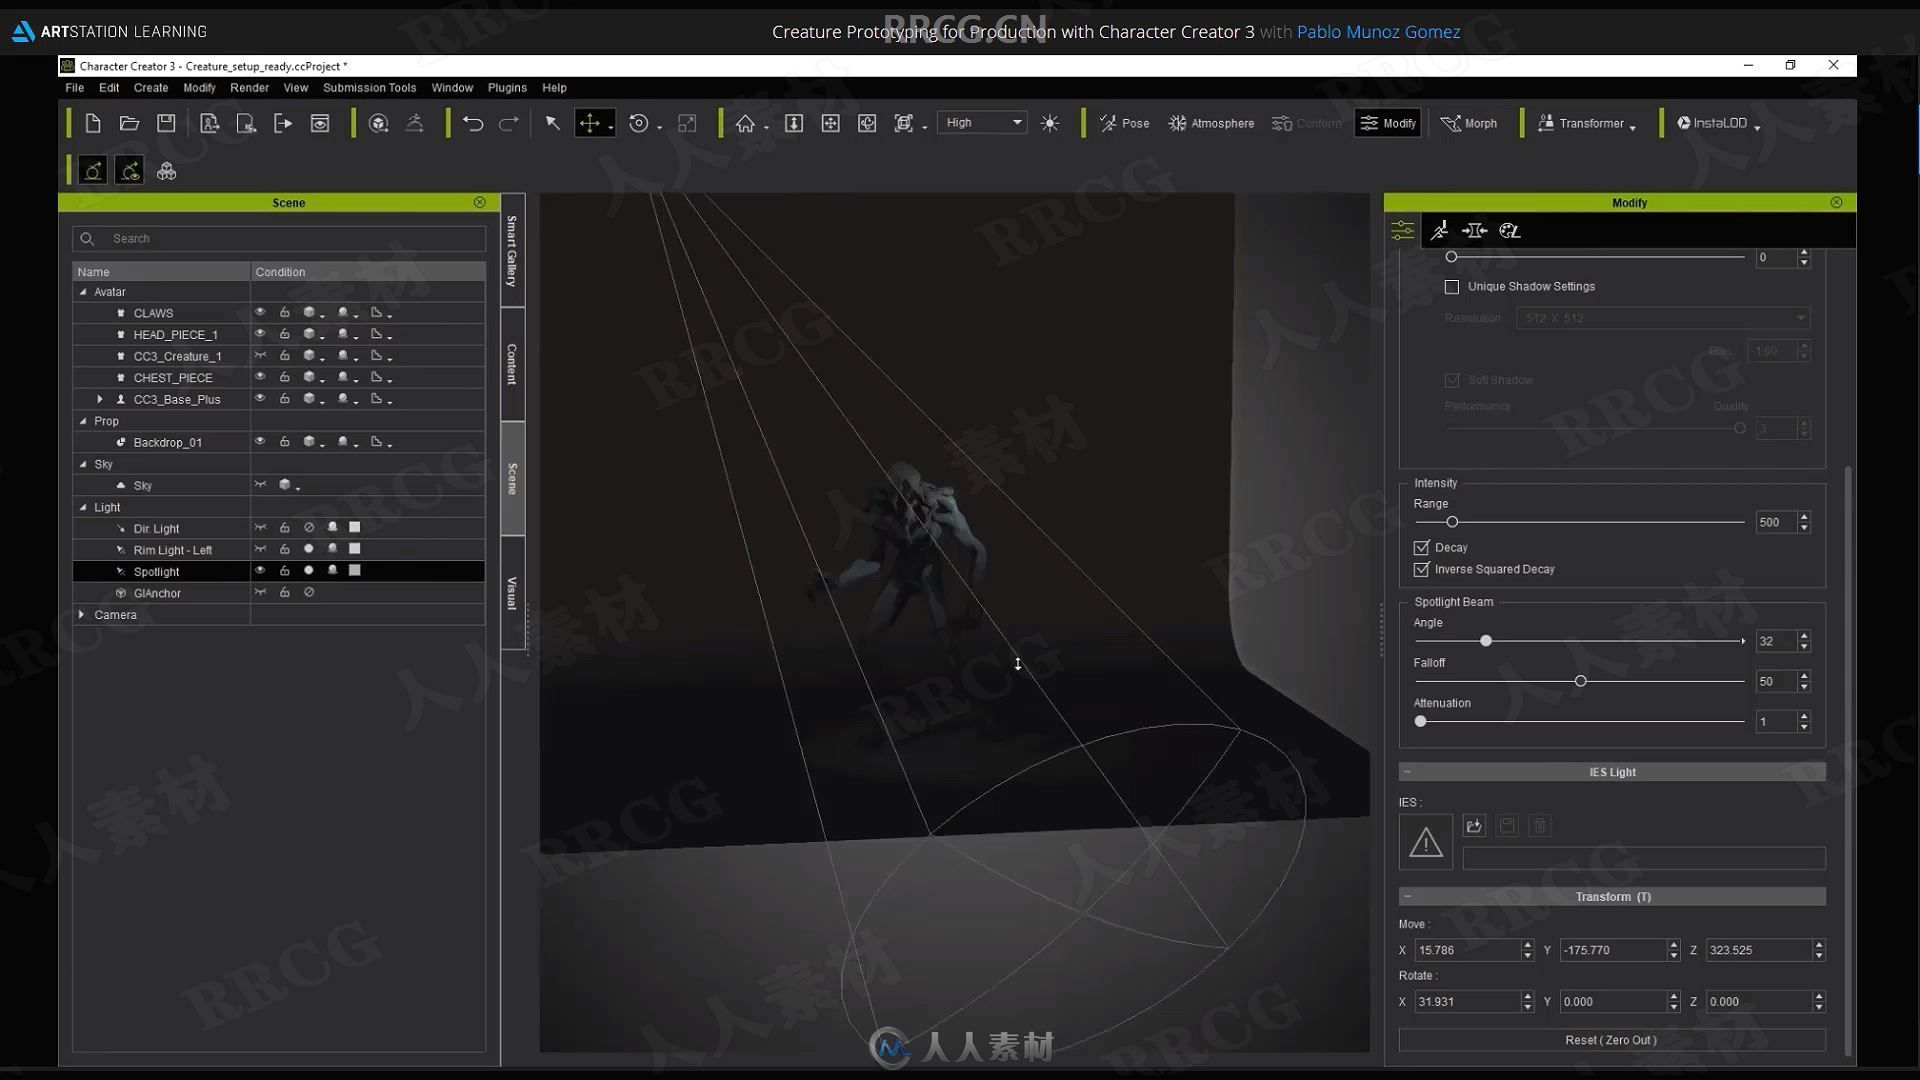Screen dimensions: 1920x1080
Task: Click the Rotate X value field
Action: (1468, 1001)
